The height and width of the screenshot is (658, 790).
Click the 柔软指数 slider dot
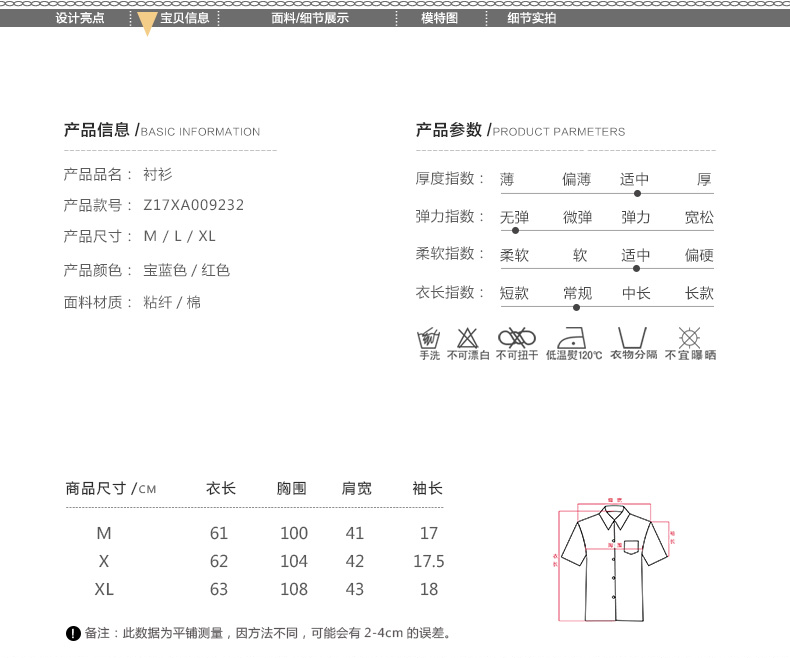click(x=636, y=269)
